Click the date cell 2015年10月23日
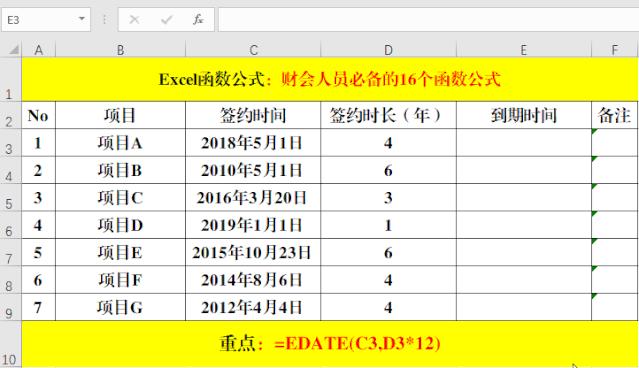The height and width of the screenshot is (368, 639). [253, 253]
